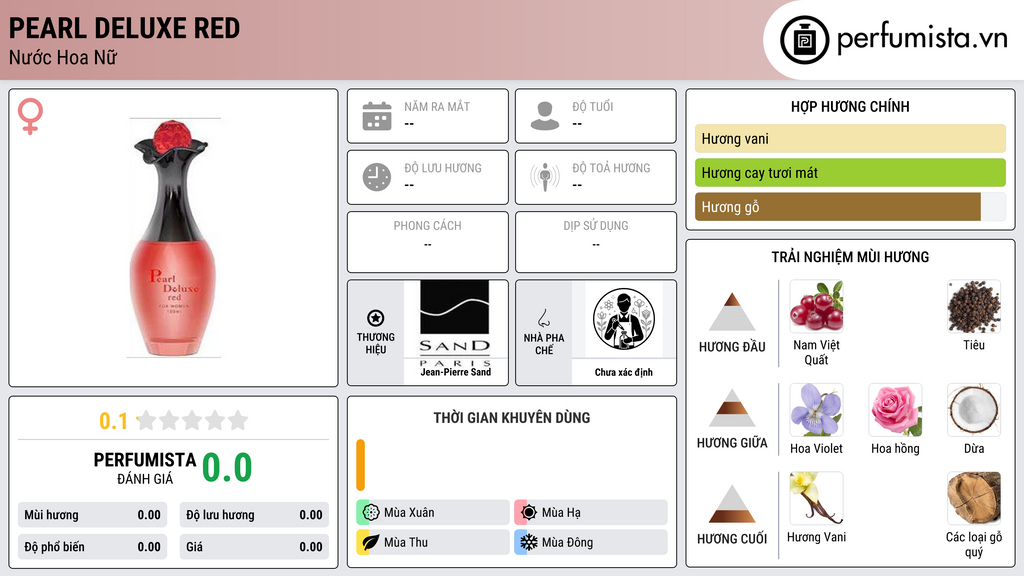1024x576 pixels.
Task: Click the THỜI GIAN KHUYÊN DÙNG heading
Action: tap(512, 417)
